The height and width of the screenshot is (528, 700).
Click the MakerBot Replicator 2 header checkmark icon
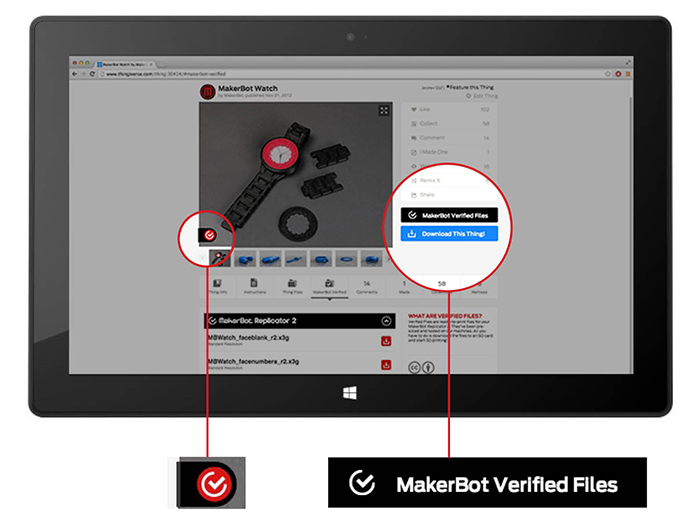pos(213,321)
